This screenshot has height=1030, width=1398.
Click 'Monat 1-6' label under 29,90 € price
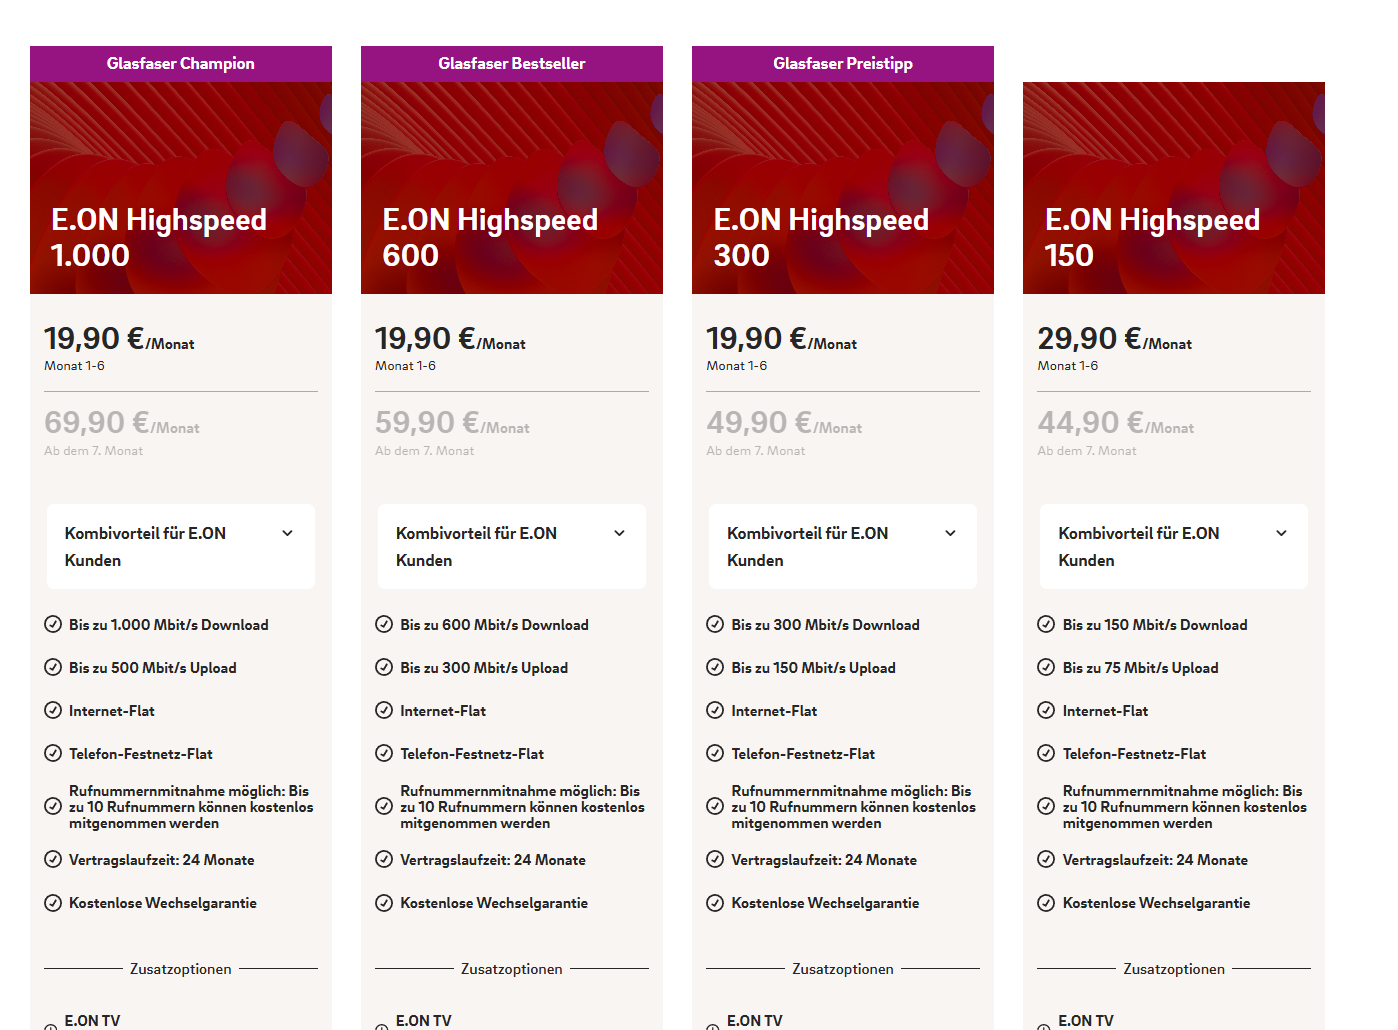click(1067, 366)
